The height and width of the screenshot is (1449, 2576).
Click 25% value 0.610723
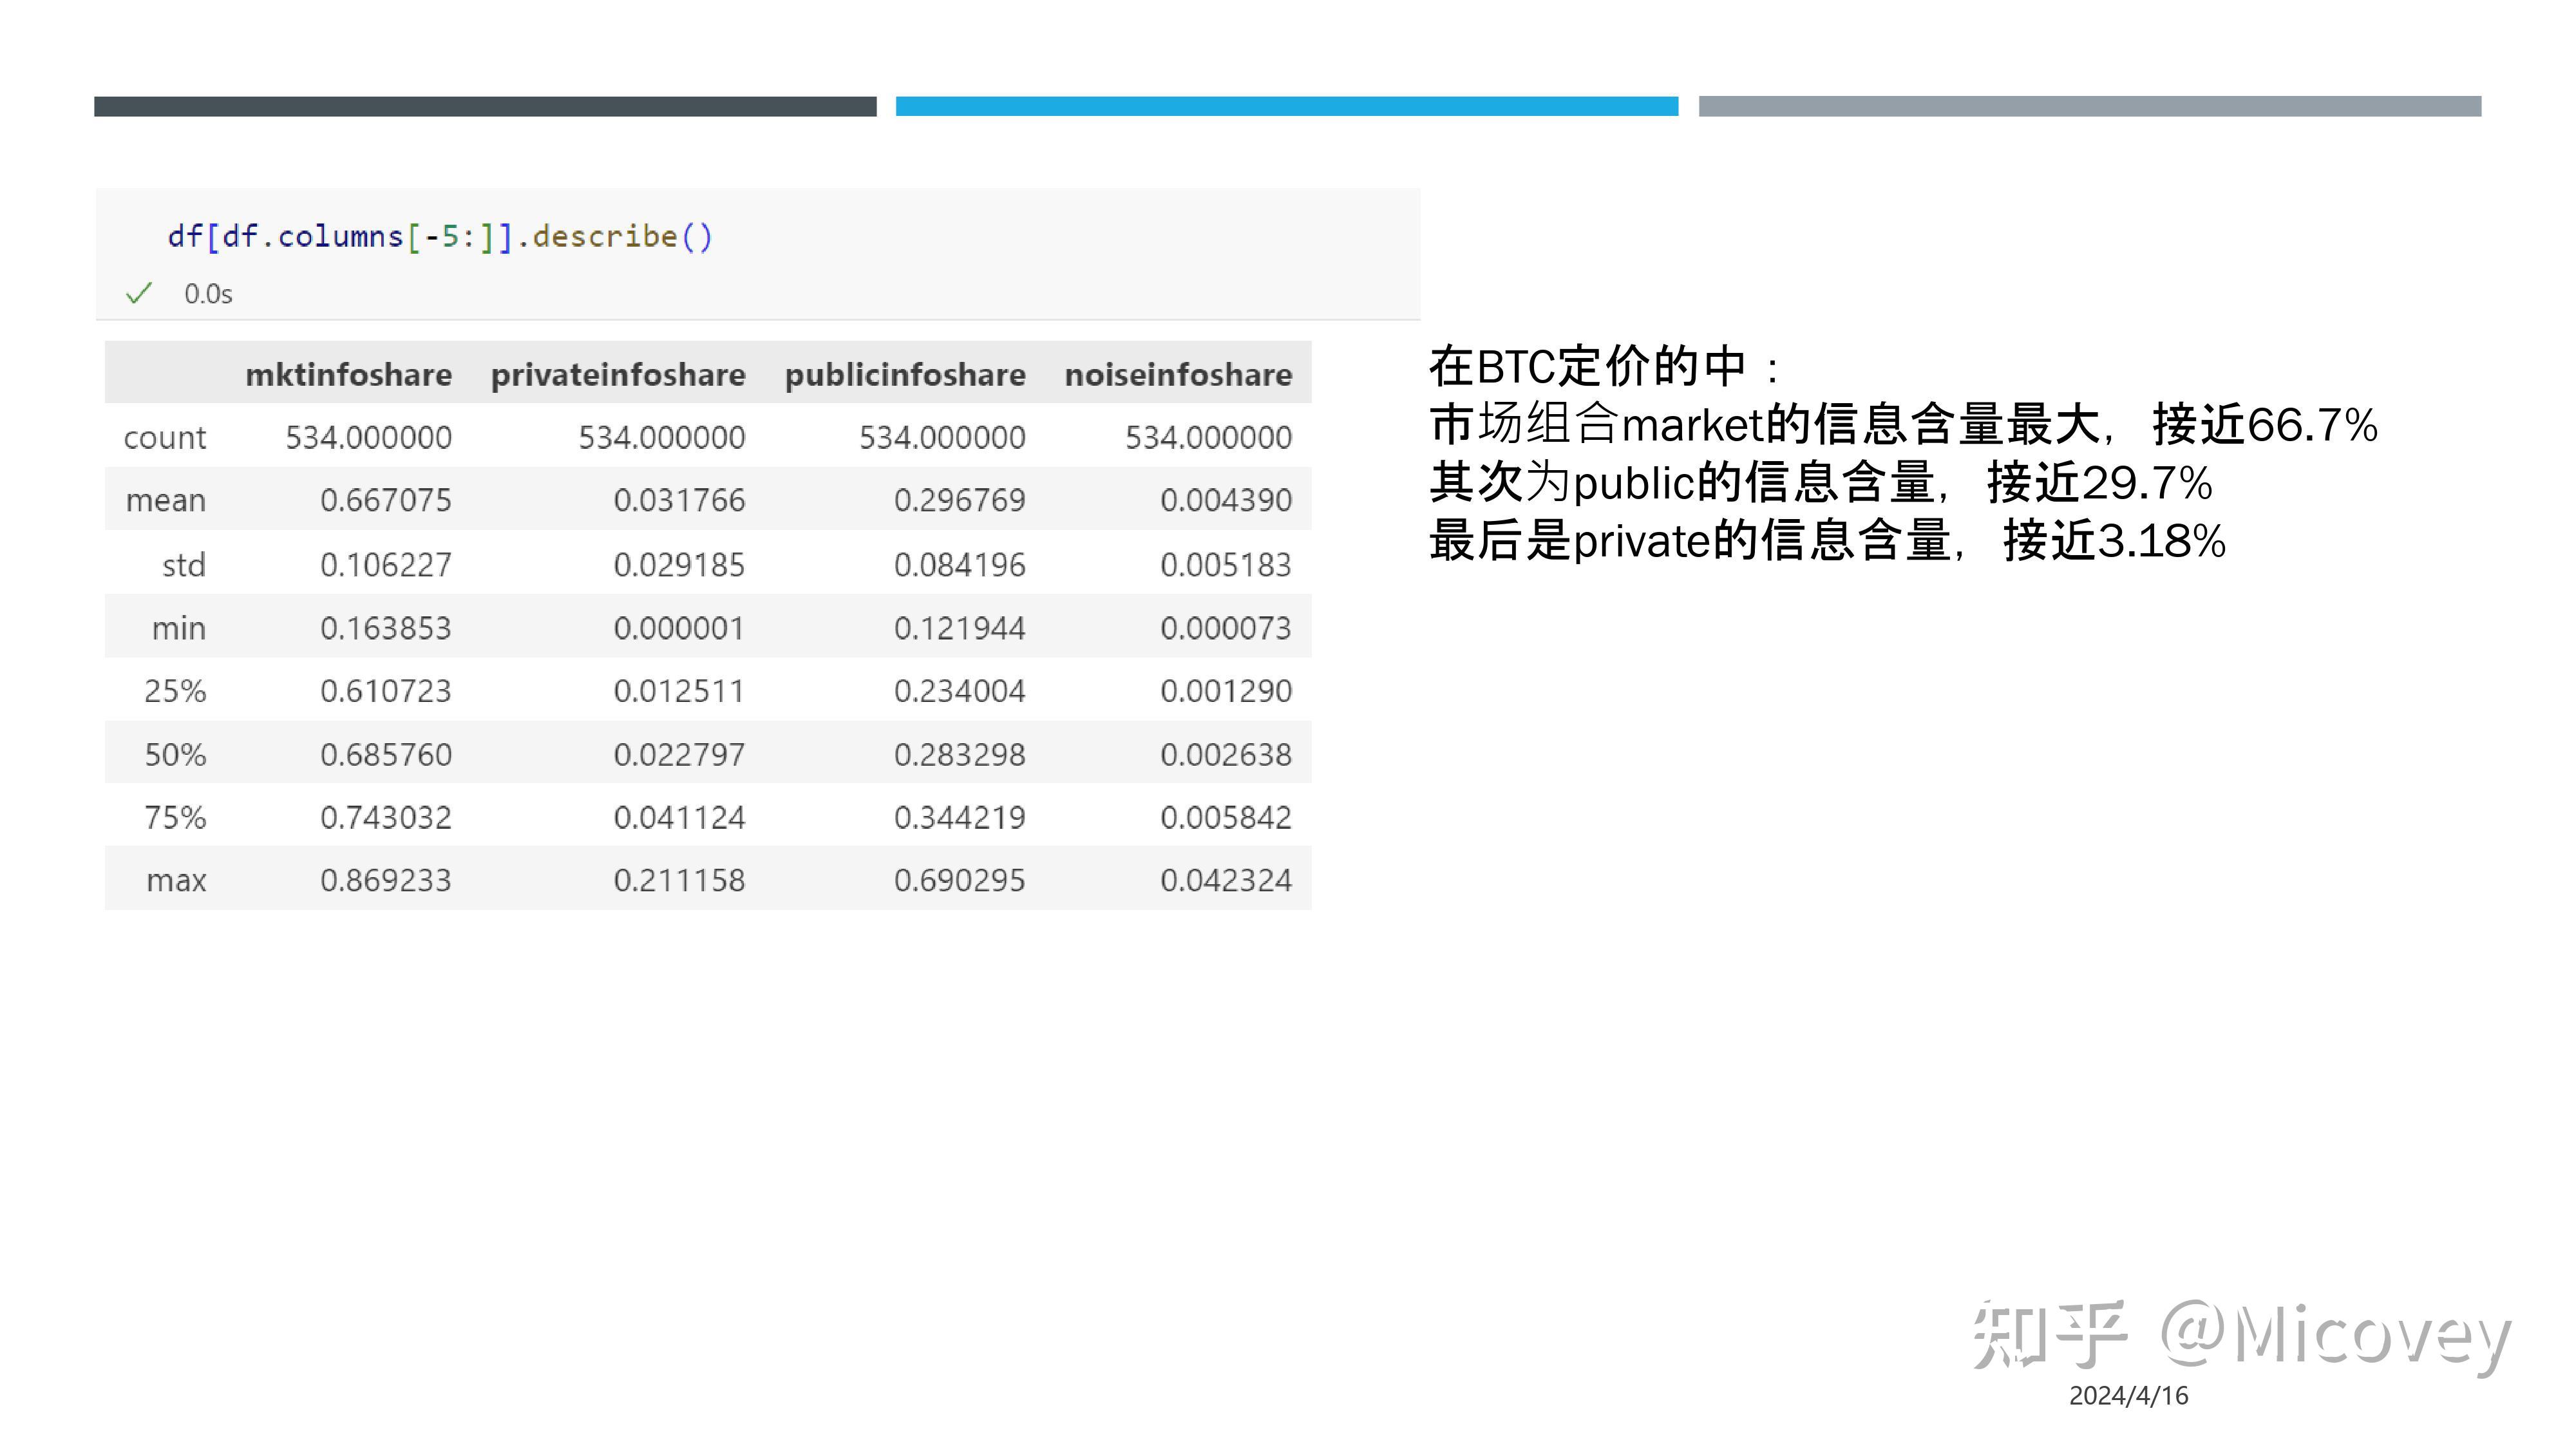[386, 691]
